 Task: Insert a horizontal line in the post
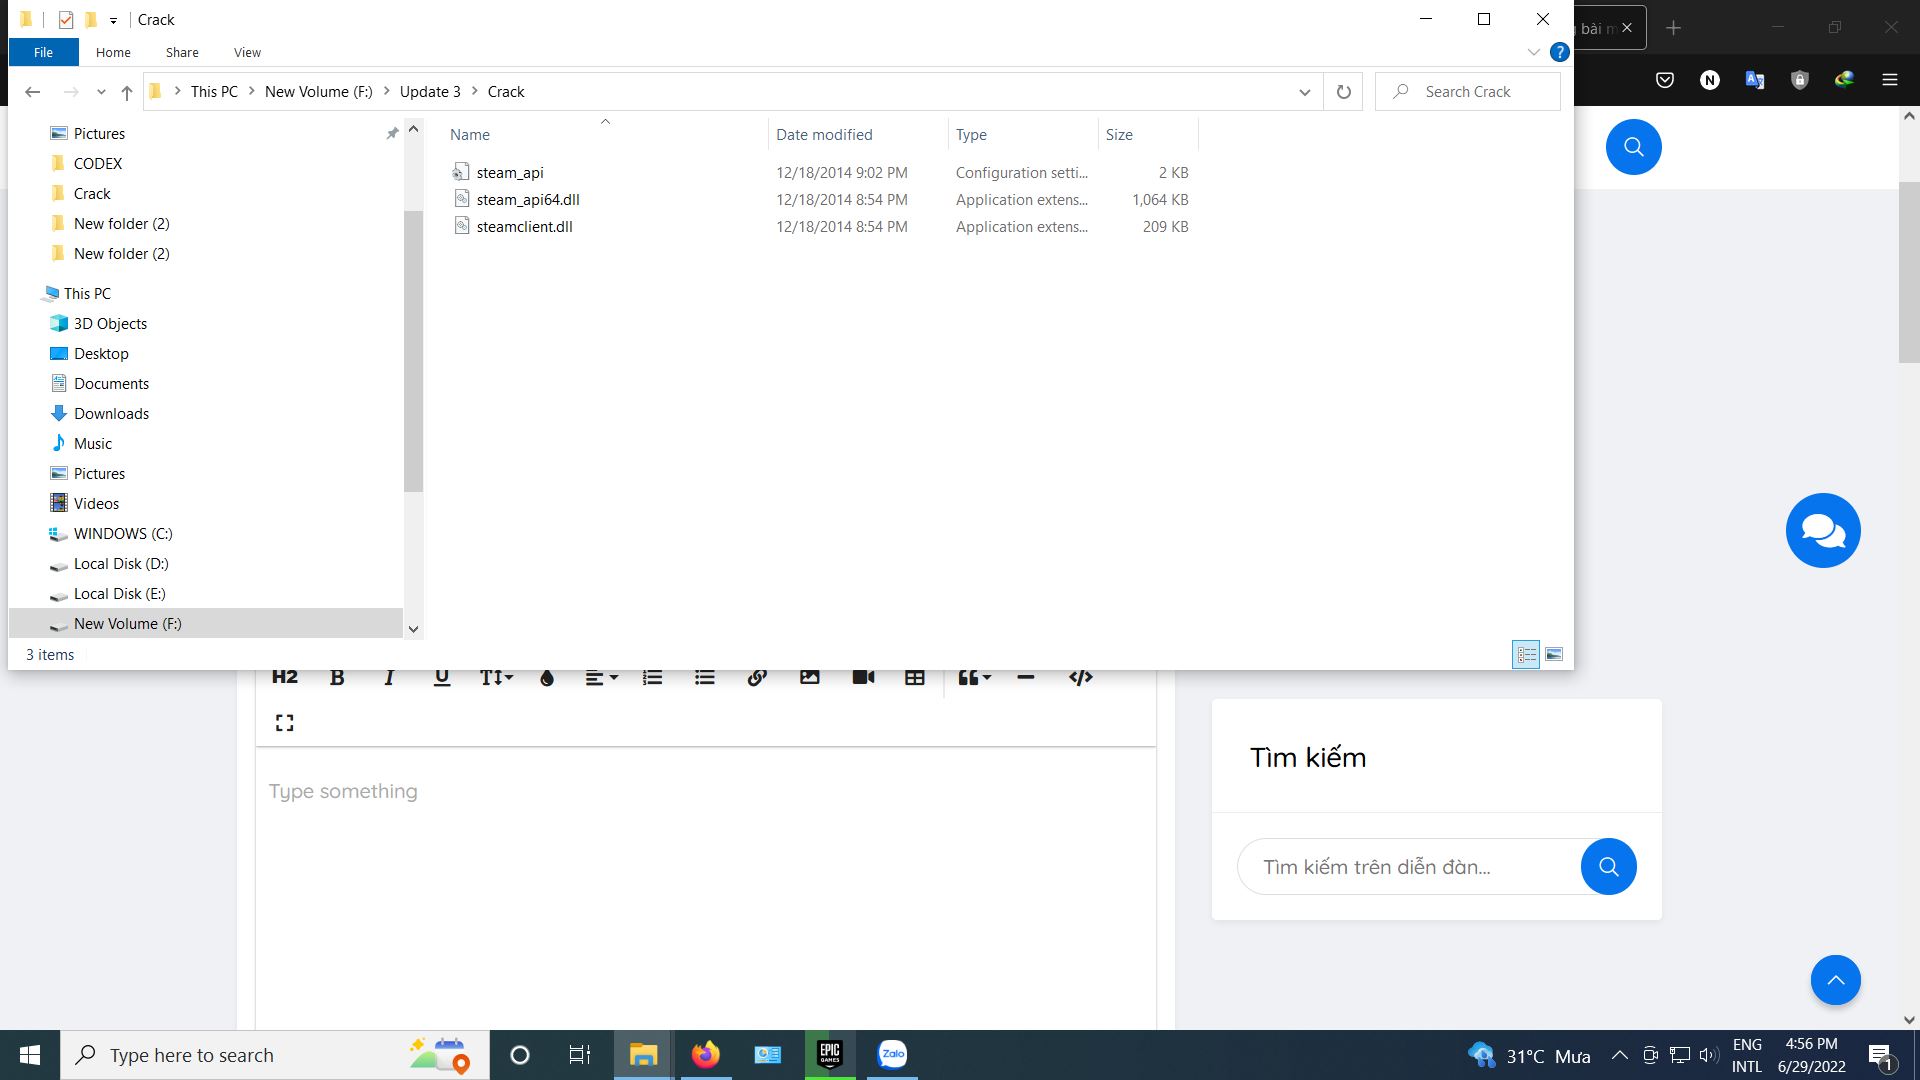point(1026,677)
